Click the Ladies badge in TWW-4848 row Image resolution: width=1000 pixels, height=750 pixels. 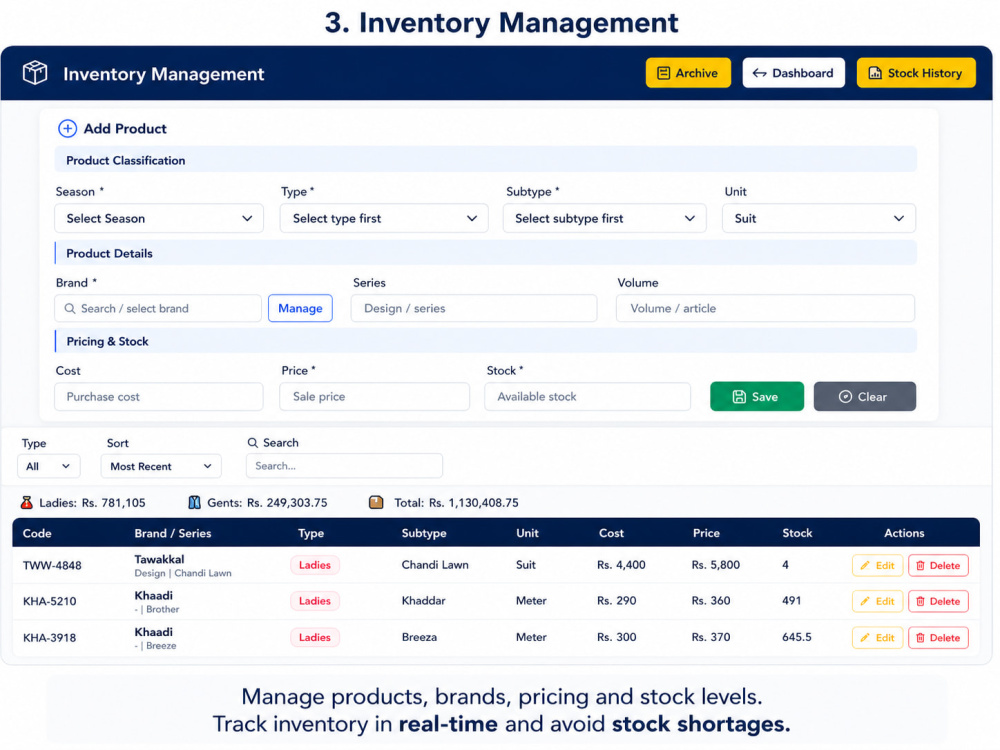point(315,565)
